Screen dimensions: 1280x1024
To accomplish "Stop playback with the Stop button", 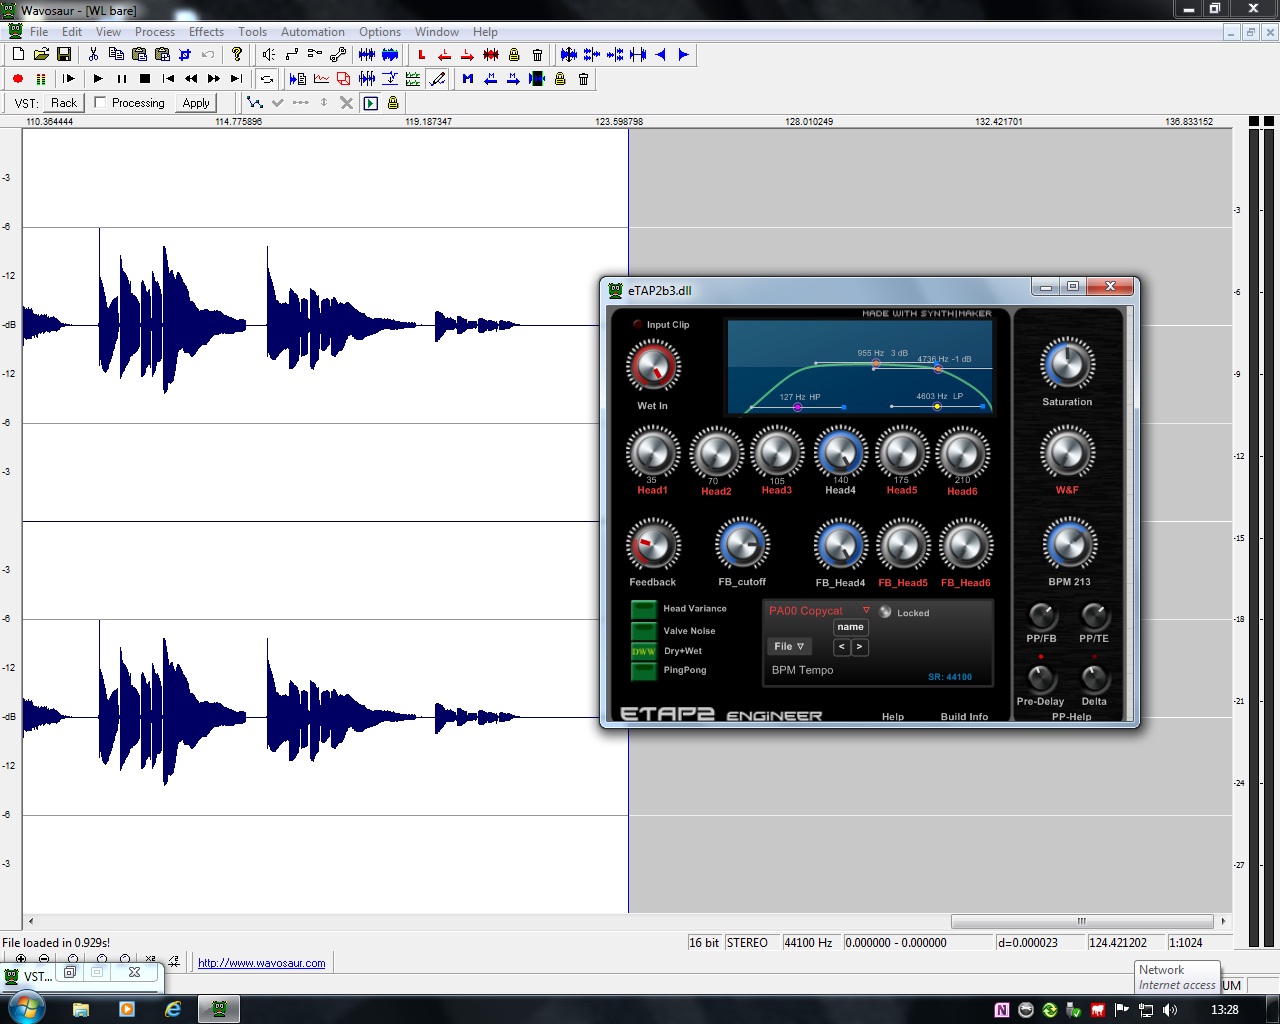I will click(145, 79).
